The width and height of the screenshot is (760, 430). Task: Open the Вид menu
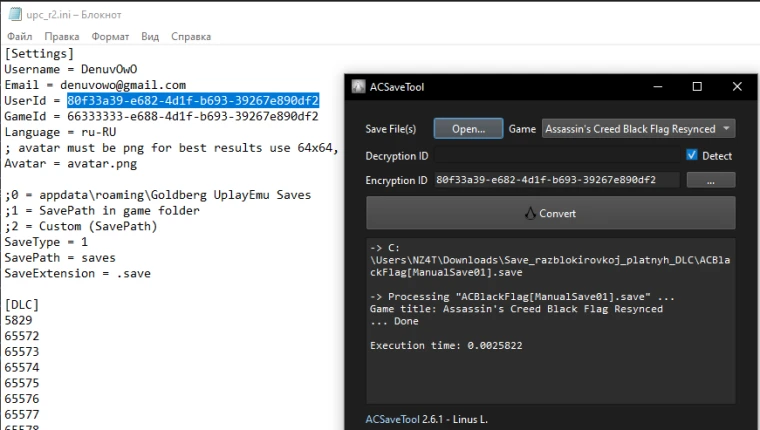click(150, 36)
